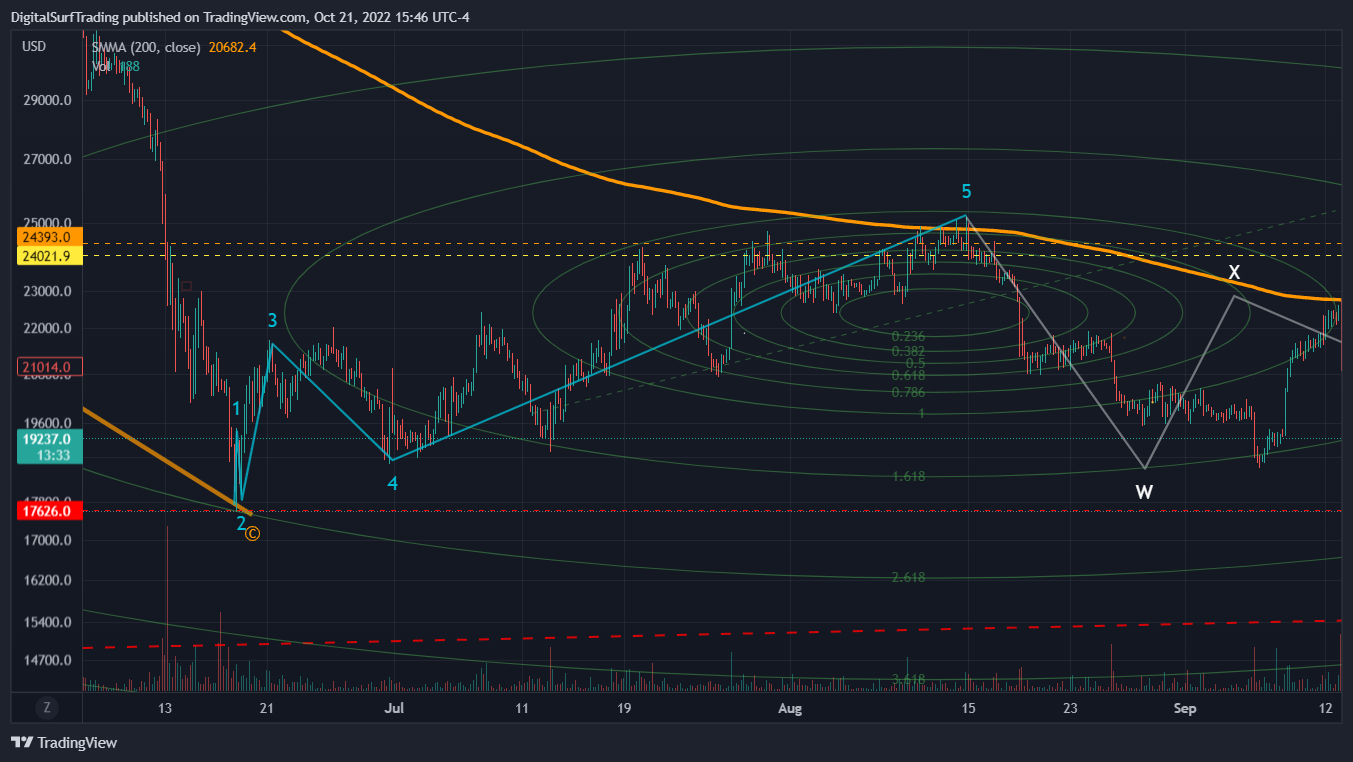Select the blue wave 2 label
This screenshot has height=762, width=1353.
tap(241, 523)
